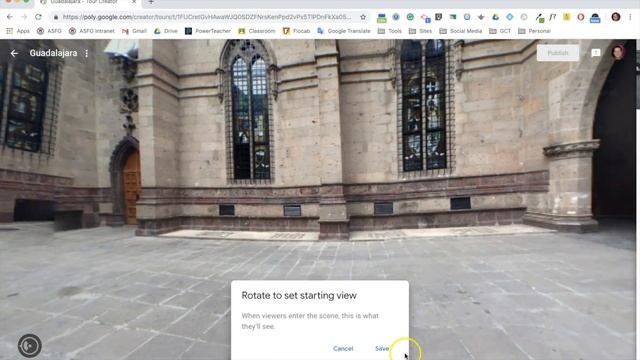Click the yellow note extension icon
640x360 pixels.
pyautogui.click(x=567, y=17)
